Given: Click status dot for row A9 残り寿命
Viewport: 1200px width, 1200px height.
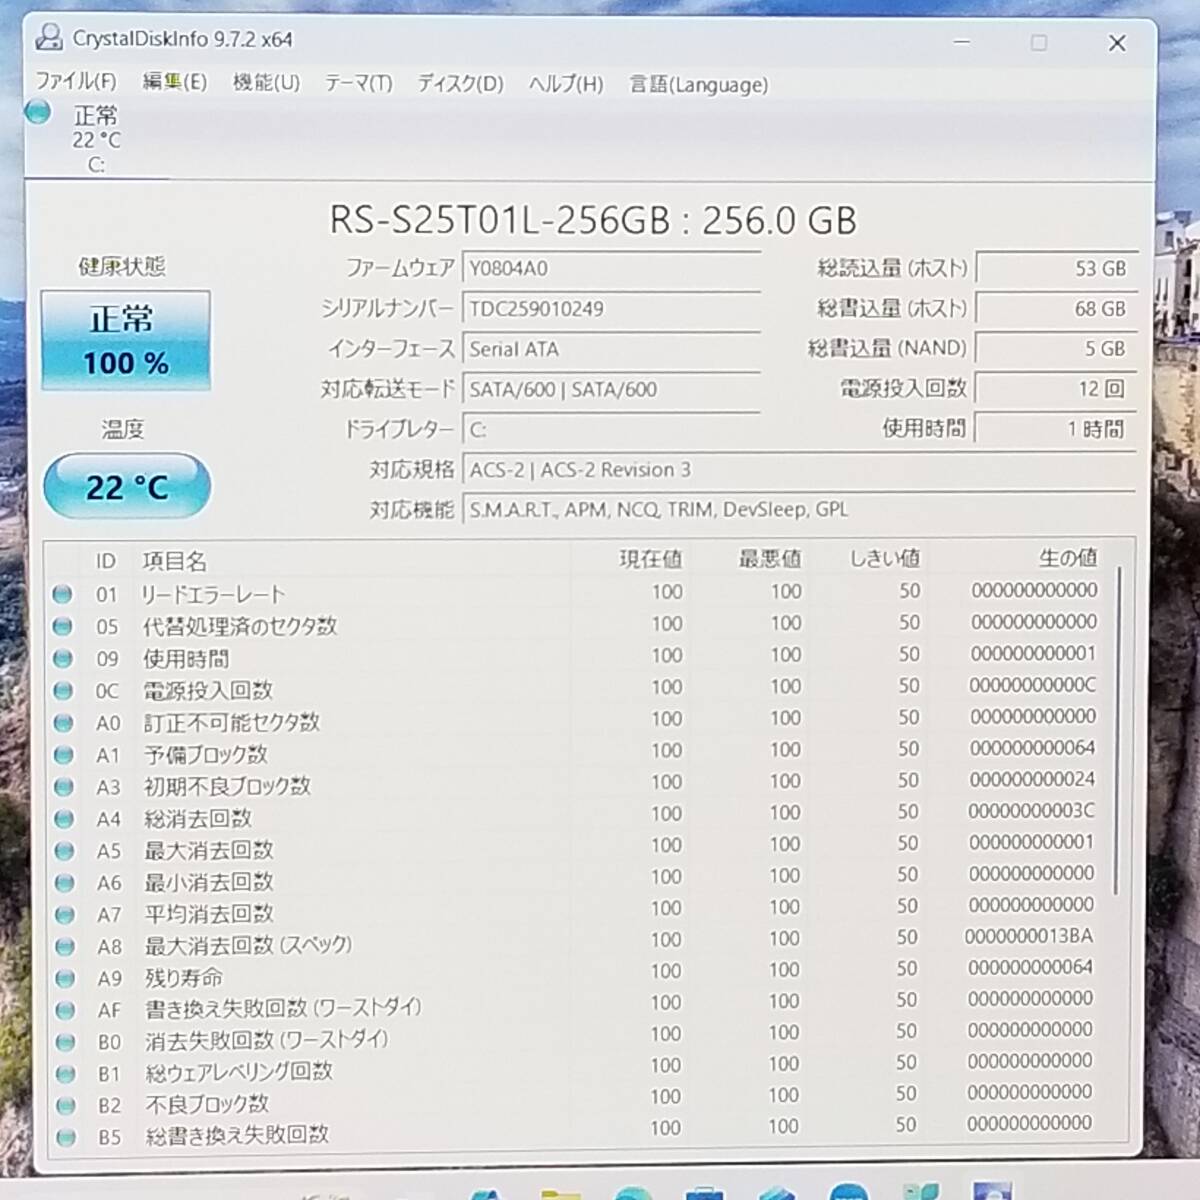Looking at the screenshot, I should pyautogui.click(x=65, y=978).
